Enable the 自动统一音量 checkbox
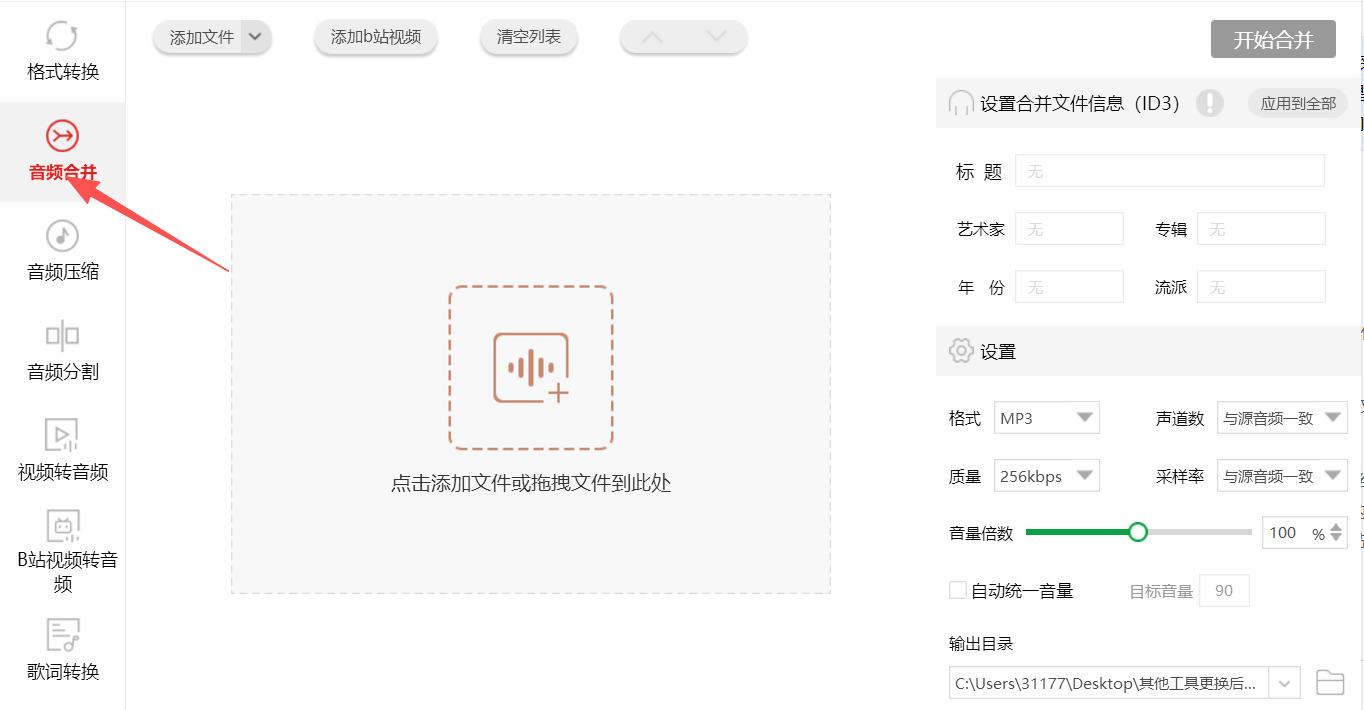The width and height of the screenshot is (1364, 710). (957, 590)
